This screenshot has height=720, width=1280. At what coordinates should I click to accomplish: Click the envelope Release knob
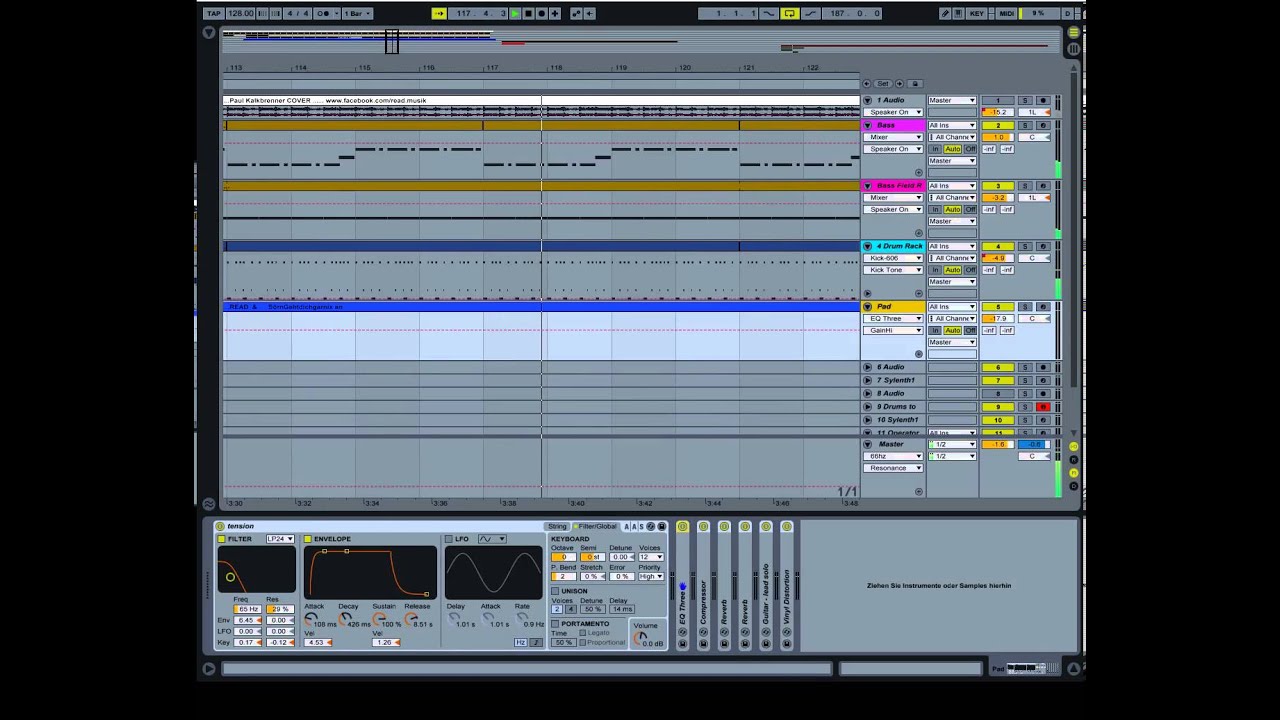click(411, 618)
